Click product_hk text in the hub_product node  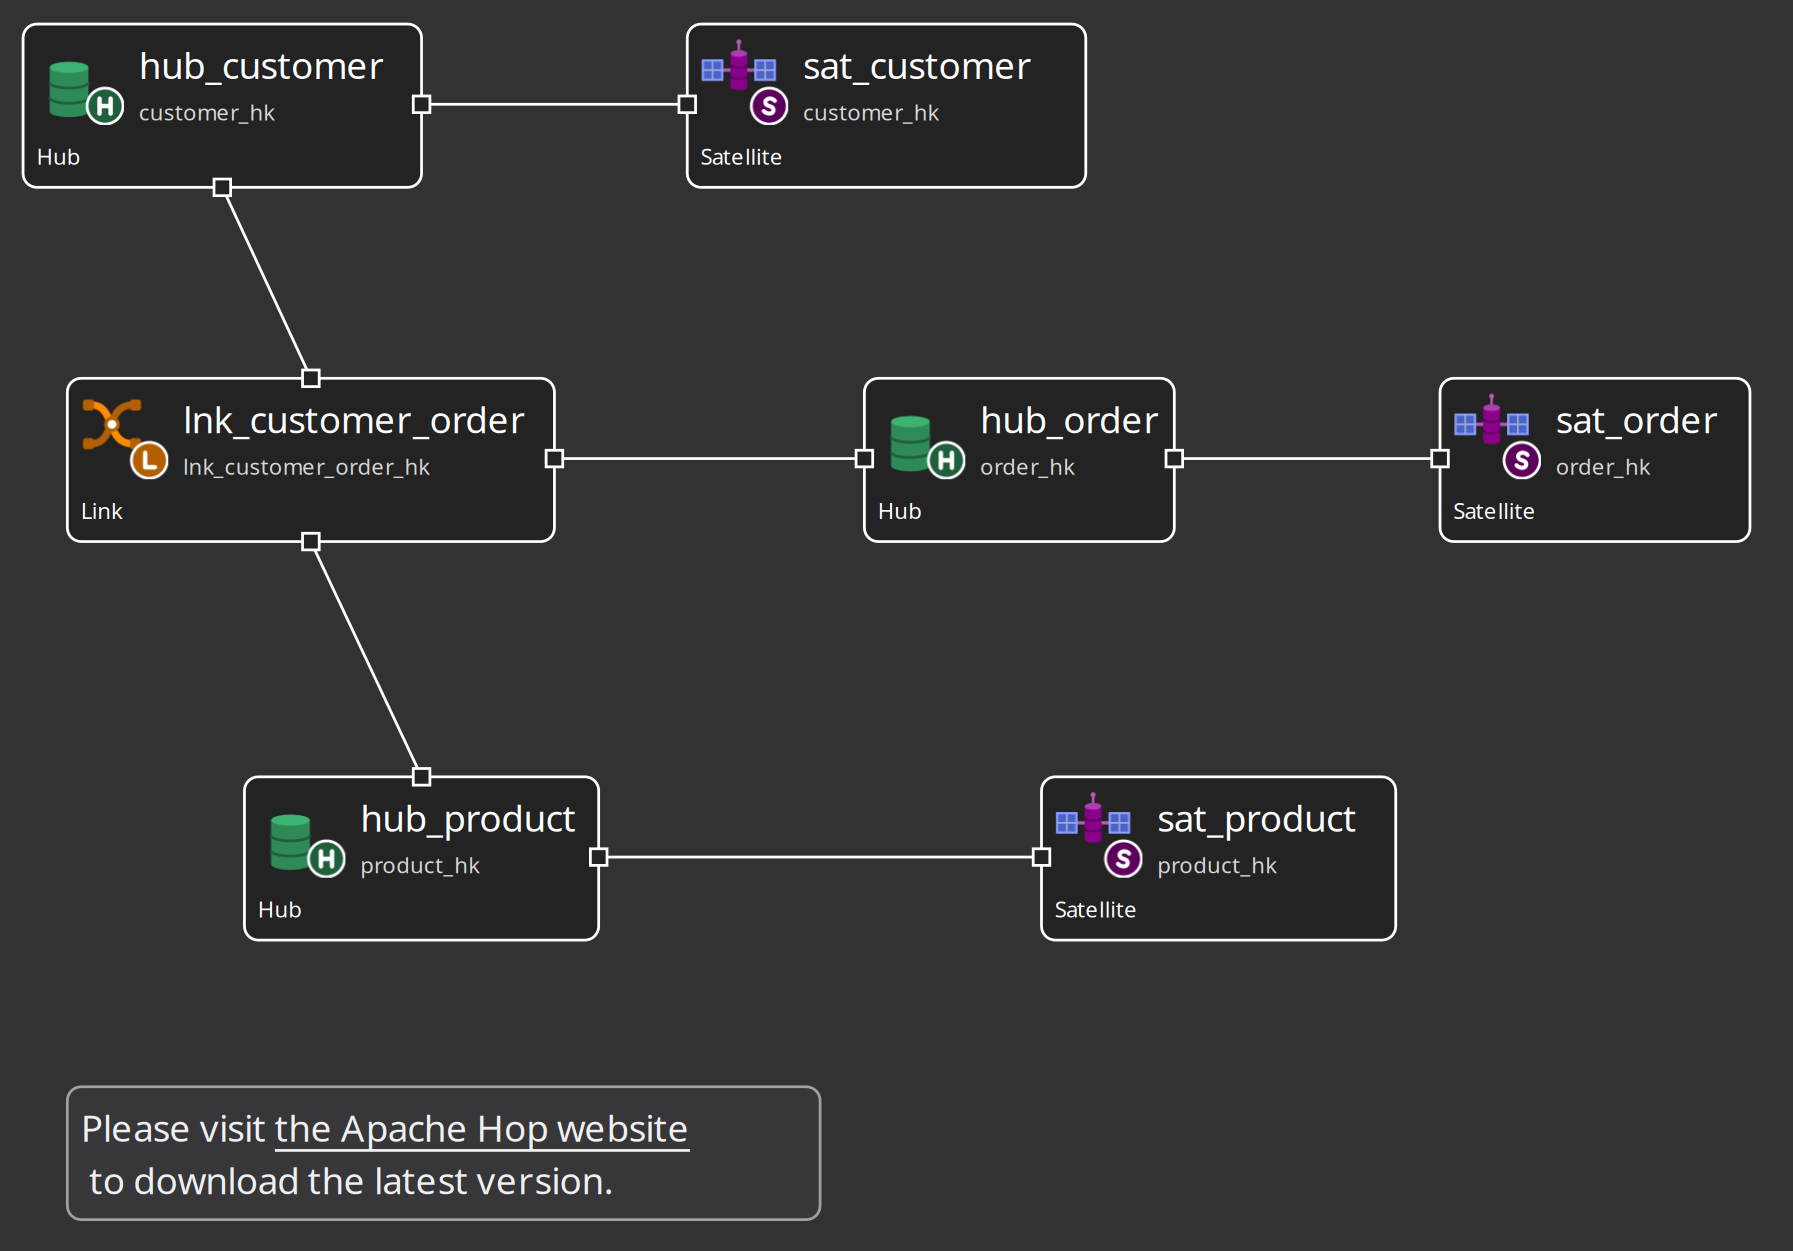tap(420, 866)
